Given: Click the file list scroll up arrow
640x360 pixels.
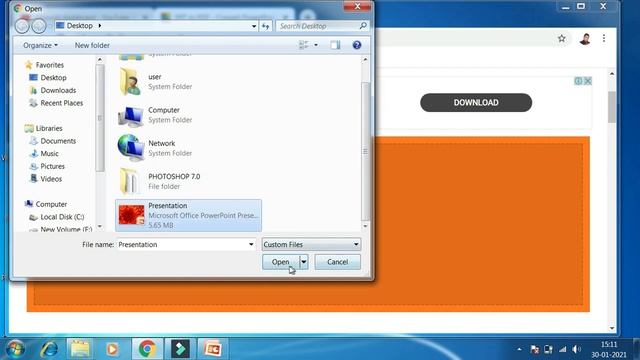Looking at the screenshot, I should click(x=365, y=60).
